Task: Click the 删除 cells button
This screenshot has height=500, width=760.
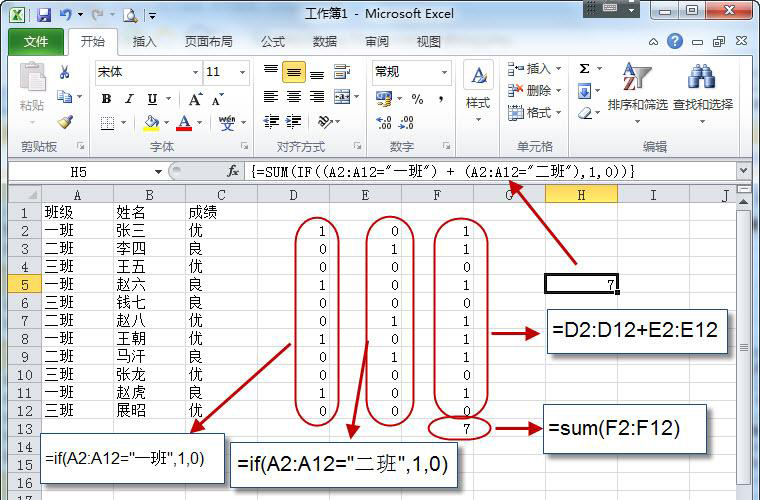Action: point(534,91)
